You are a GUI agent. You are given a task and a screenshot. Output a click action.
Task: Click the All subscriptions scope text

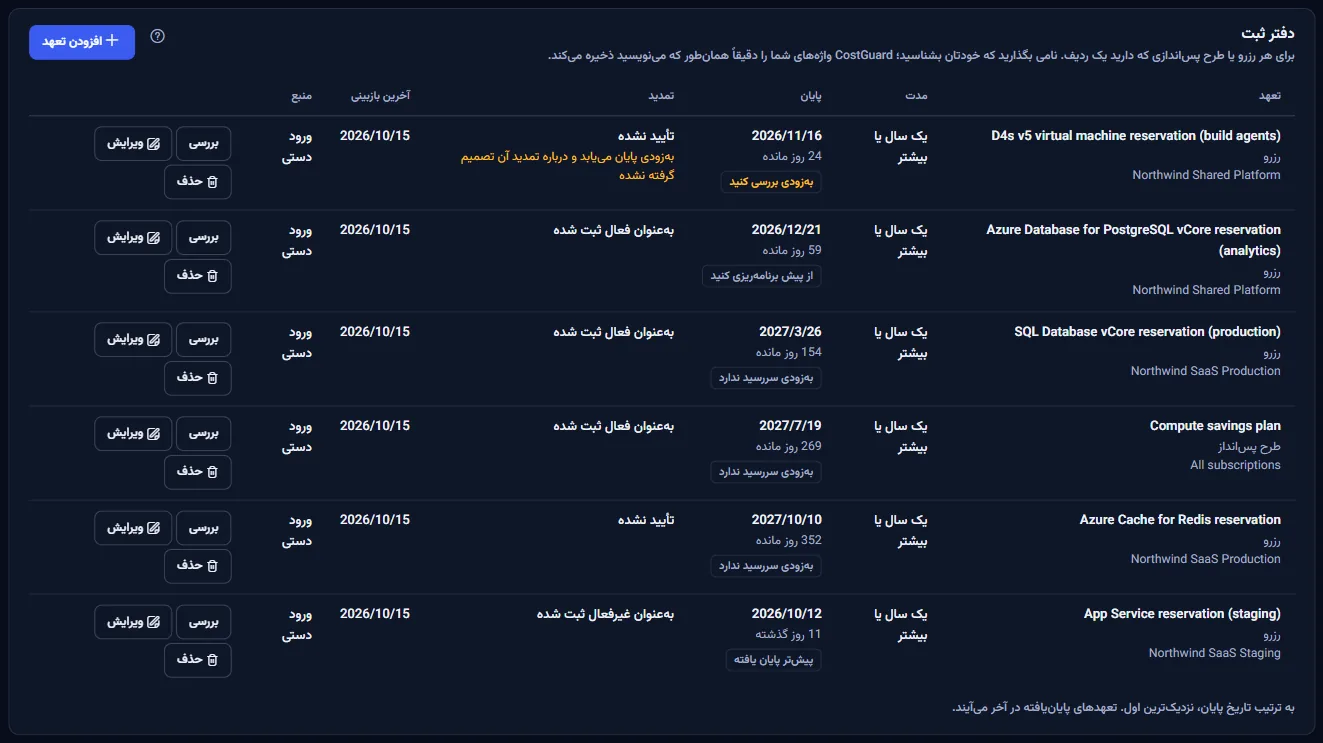1235,465
